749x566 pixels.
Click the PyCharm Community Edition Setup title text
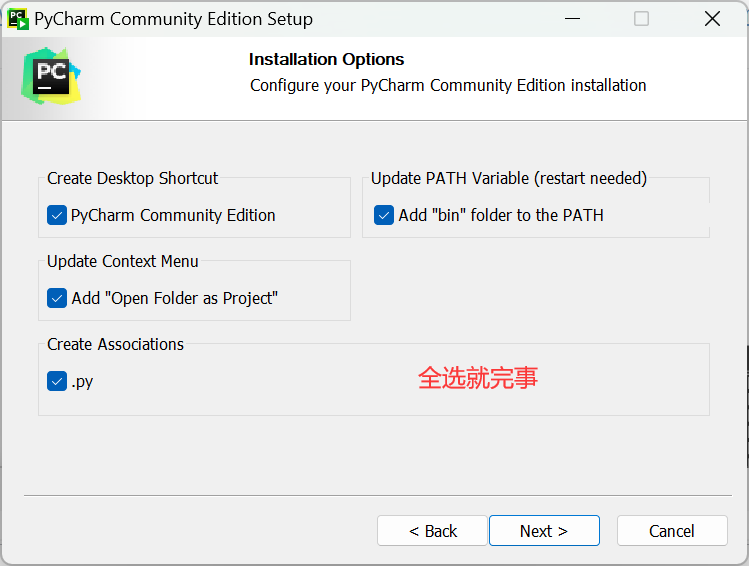[x=173, y=20]
